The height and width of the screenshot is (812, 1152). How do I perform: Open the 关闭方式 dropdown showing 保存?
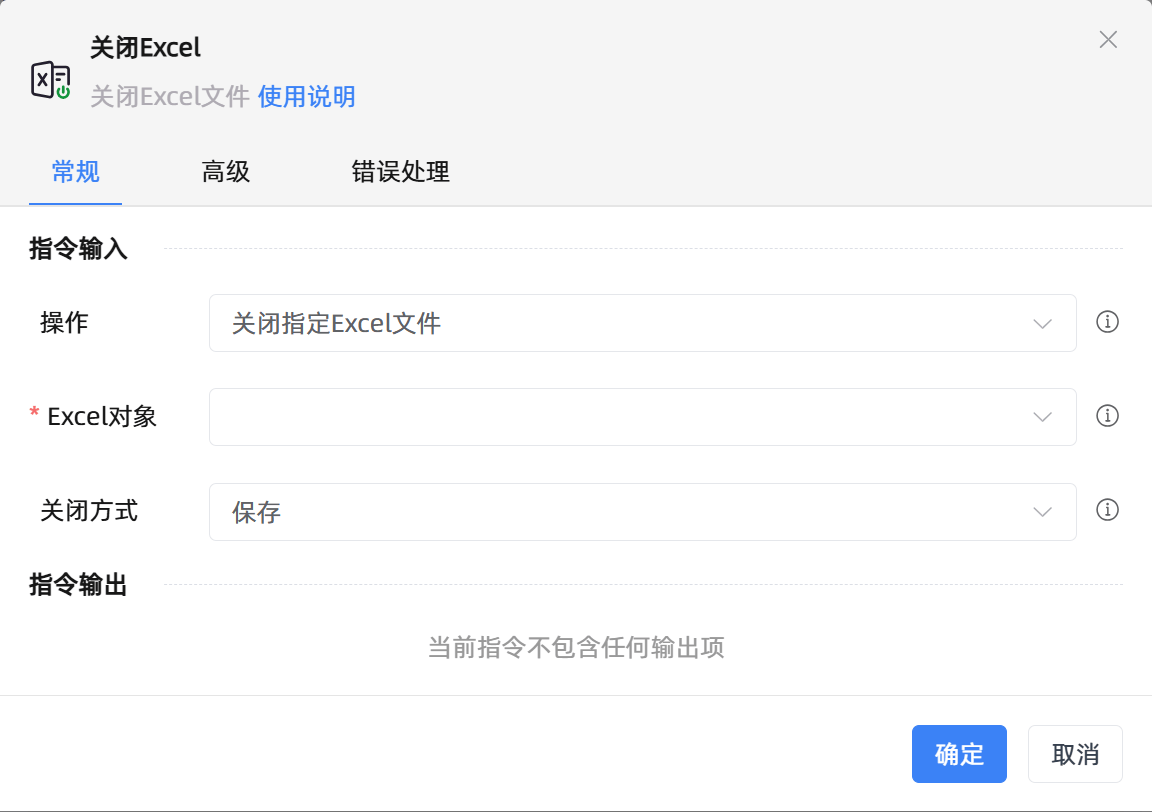click(x=640, y=511)
